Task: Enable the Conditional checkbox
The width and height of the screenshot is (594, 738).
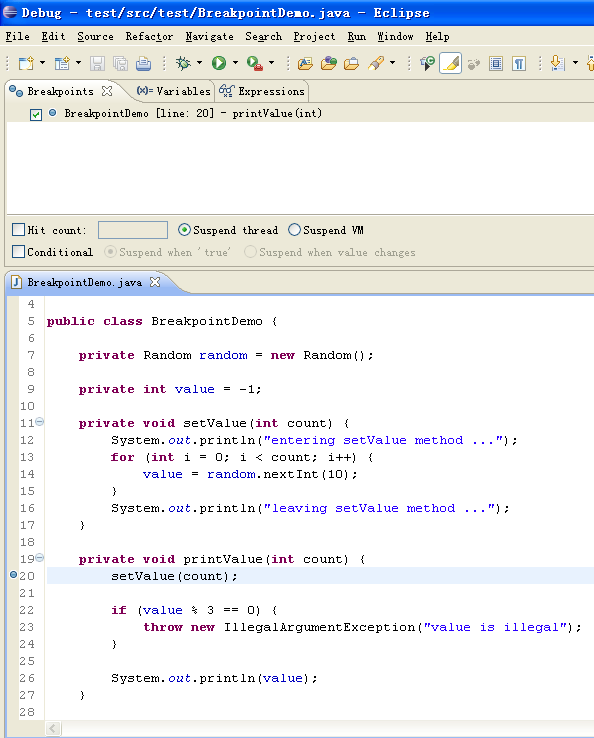Action: click(18, 252)
